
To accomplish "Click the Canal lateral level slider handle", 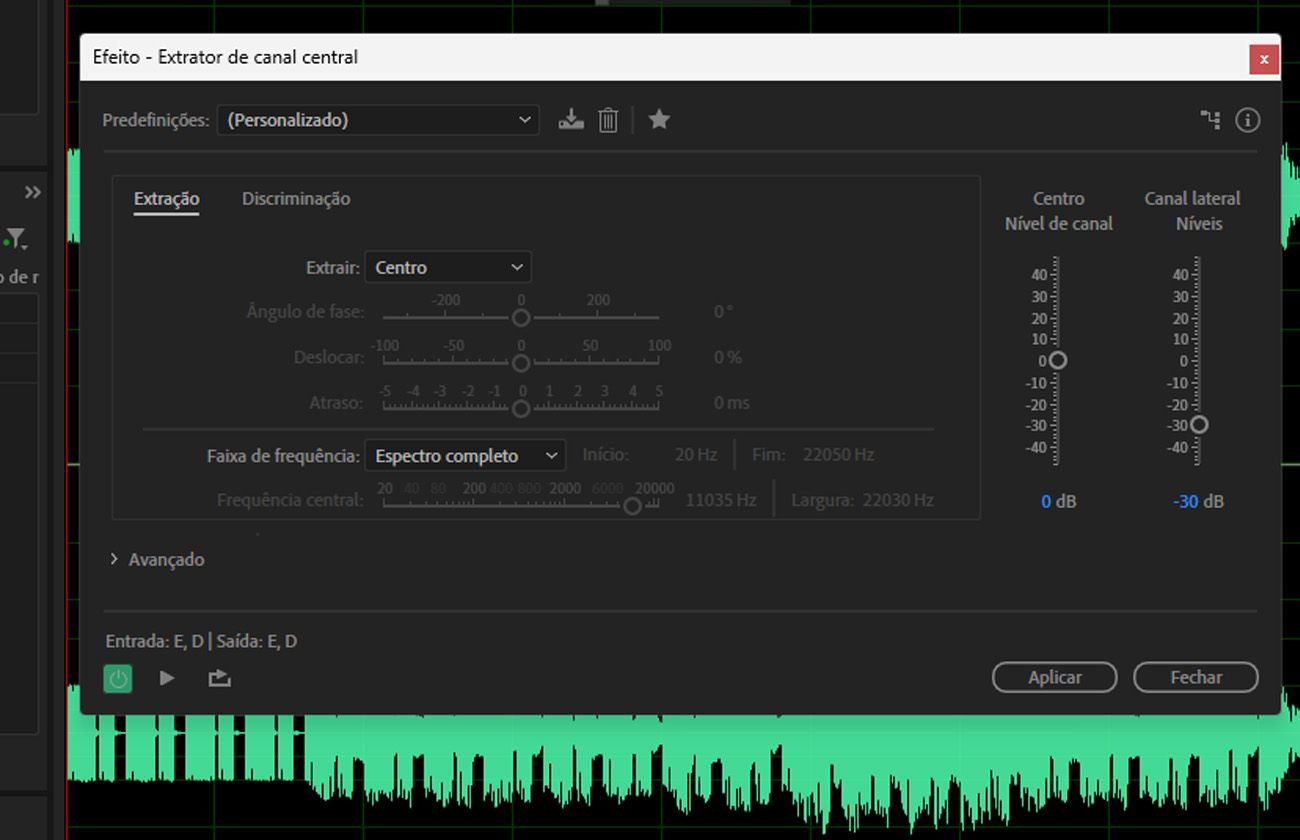I will (x=1199, y=425).
